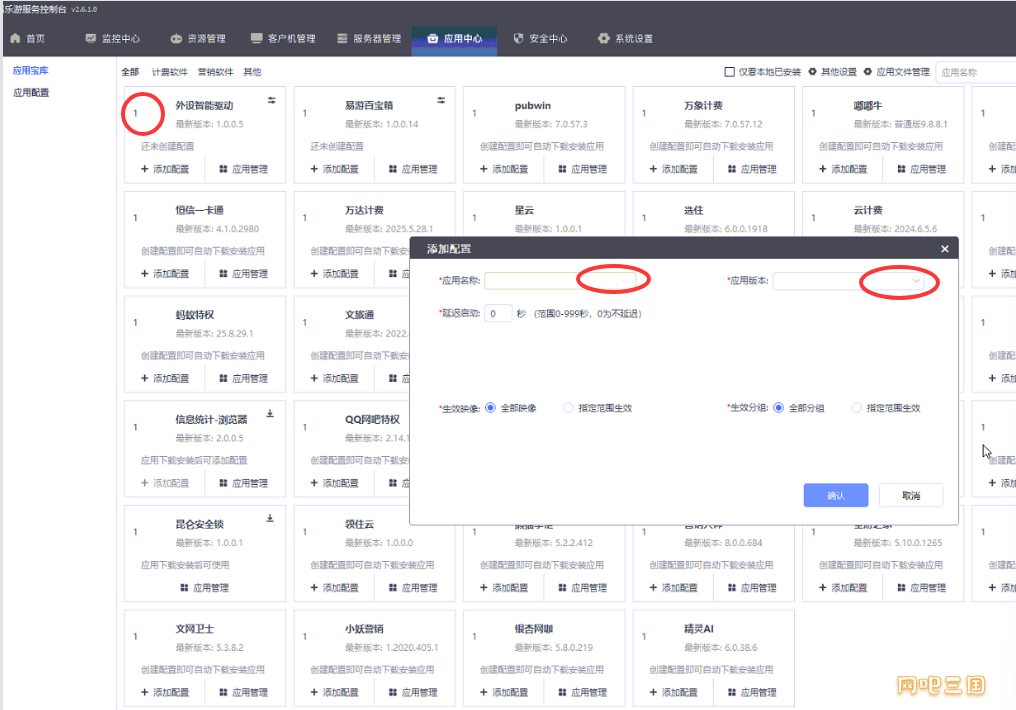
Task: Click the 万达计费 card title
Action: 364,210
